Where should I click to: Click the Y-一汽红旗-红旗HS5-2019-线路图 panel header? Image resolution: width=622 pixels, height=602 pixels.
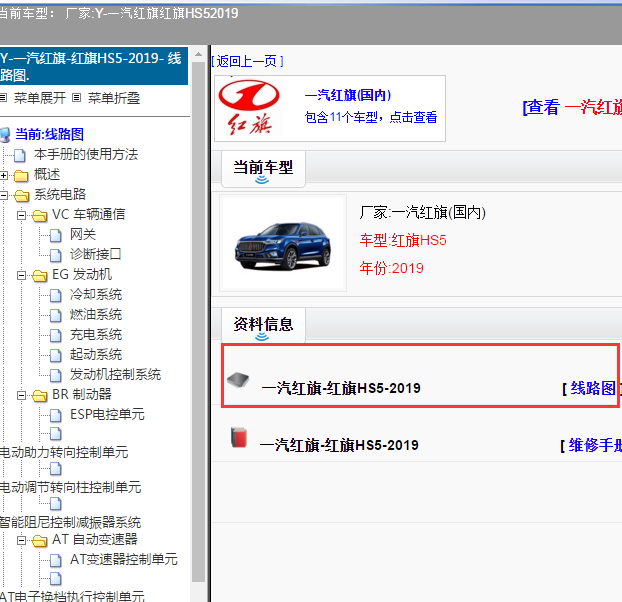tap(93, 66)
